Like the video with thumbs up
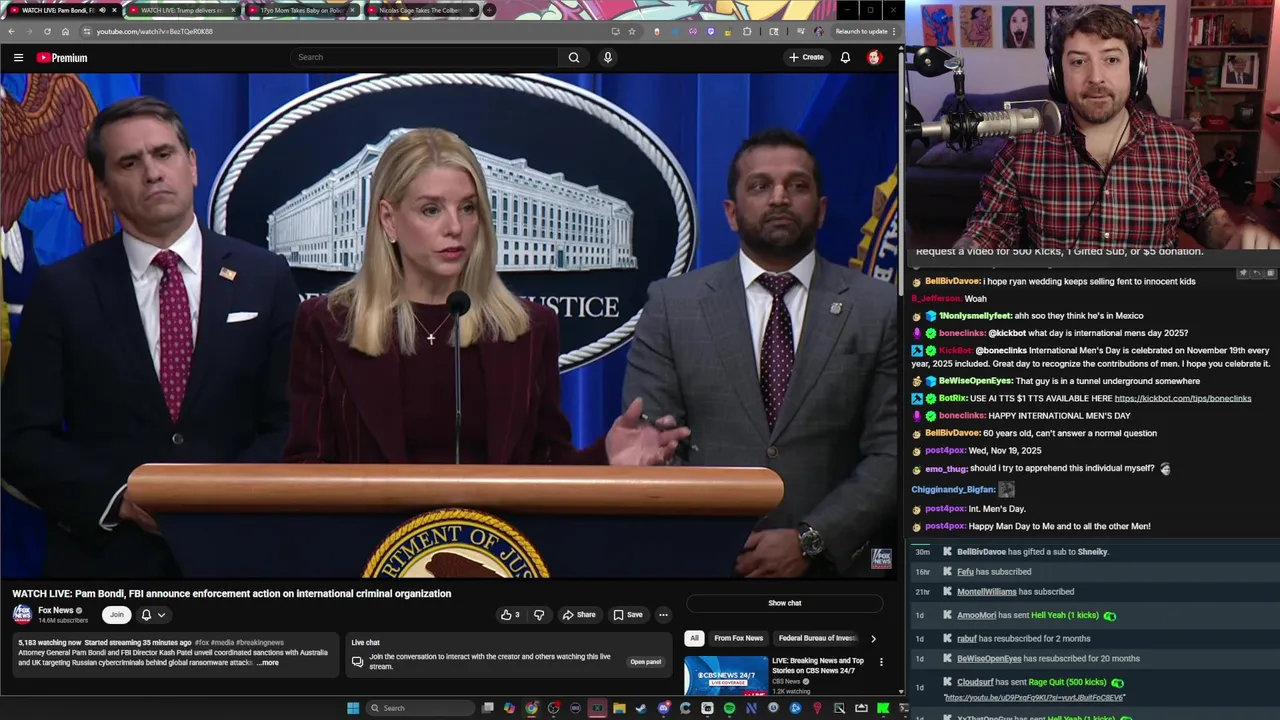Viewport: 1280px width, 720px height. (x=510, y=614)
